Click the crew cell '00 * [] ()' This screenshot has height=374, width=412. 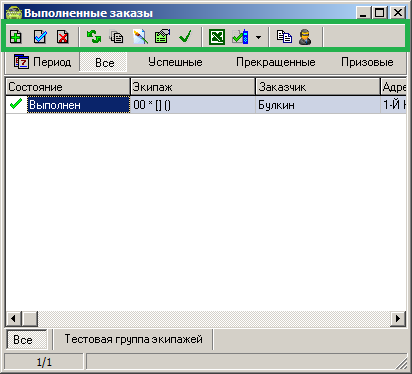point(193,105)
